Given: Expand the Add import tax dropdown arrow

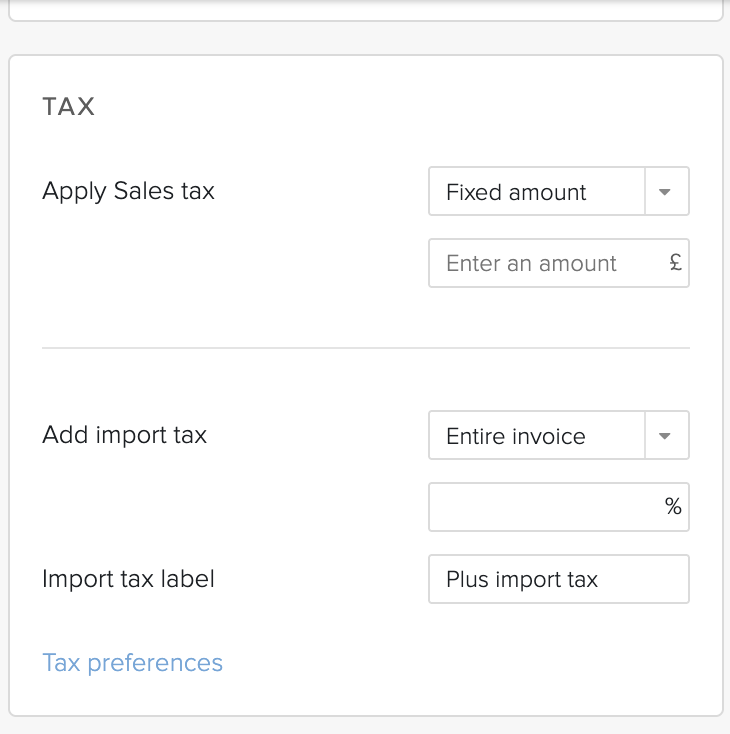Looking at the screenshot, I should [x=667, y=435].
